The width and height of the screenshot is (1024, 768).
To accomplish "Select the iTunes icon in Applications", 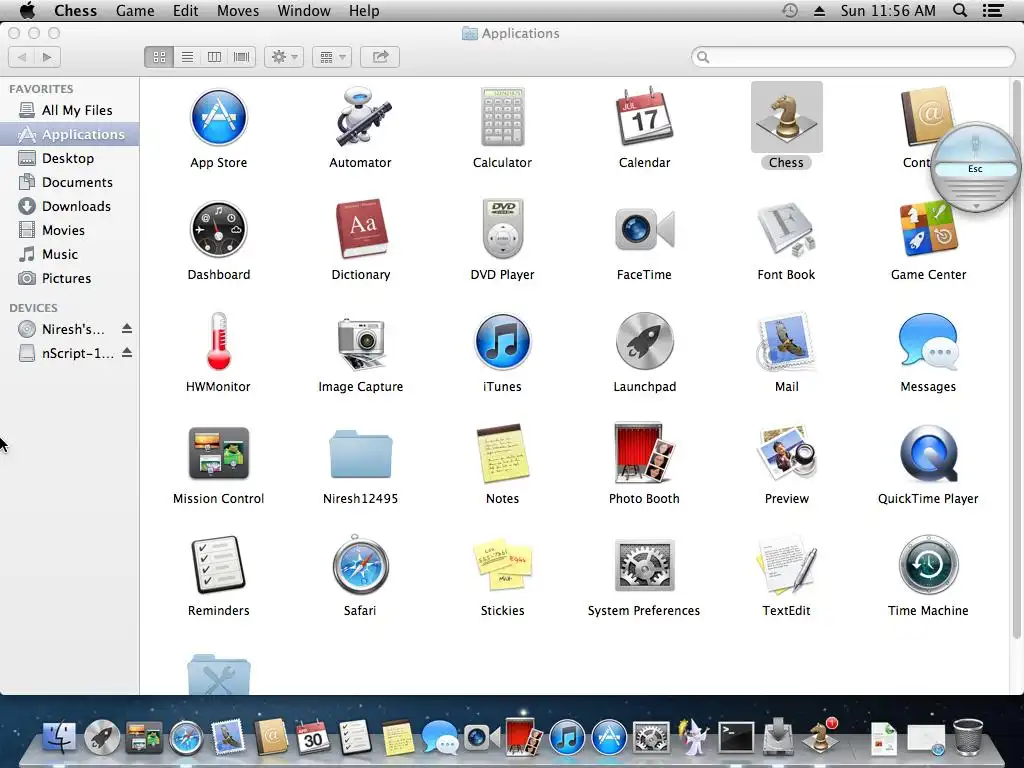I will [502, 342].
